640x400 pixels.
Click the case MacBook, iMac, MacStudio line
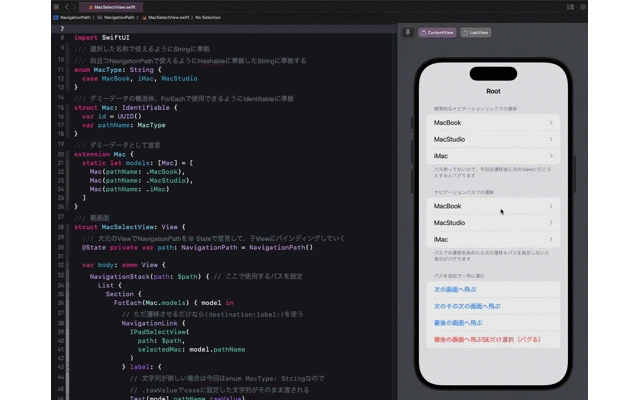[x=140, y=78]
